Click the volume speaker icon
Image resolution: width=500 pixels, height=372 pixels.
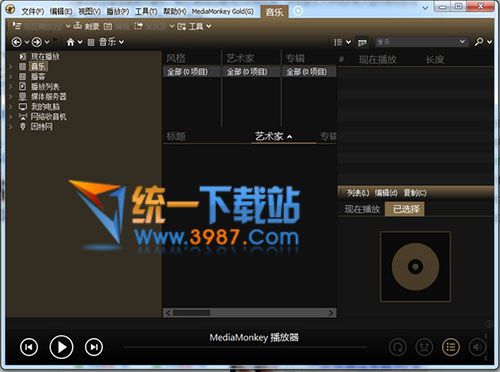pos(477,347)
